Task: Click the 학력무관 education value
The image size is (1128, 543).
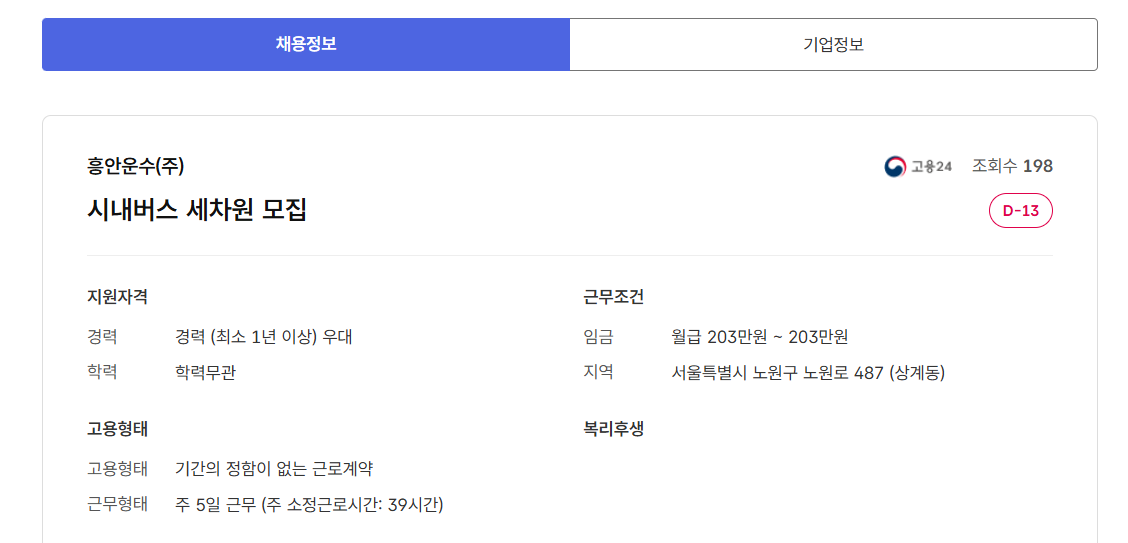Action: click(x=205, y=373)
